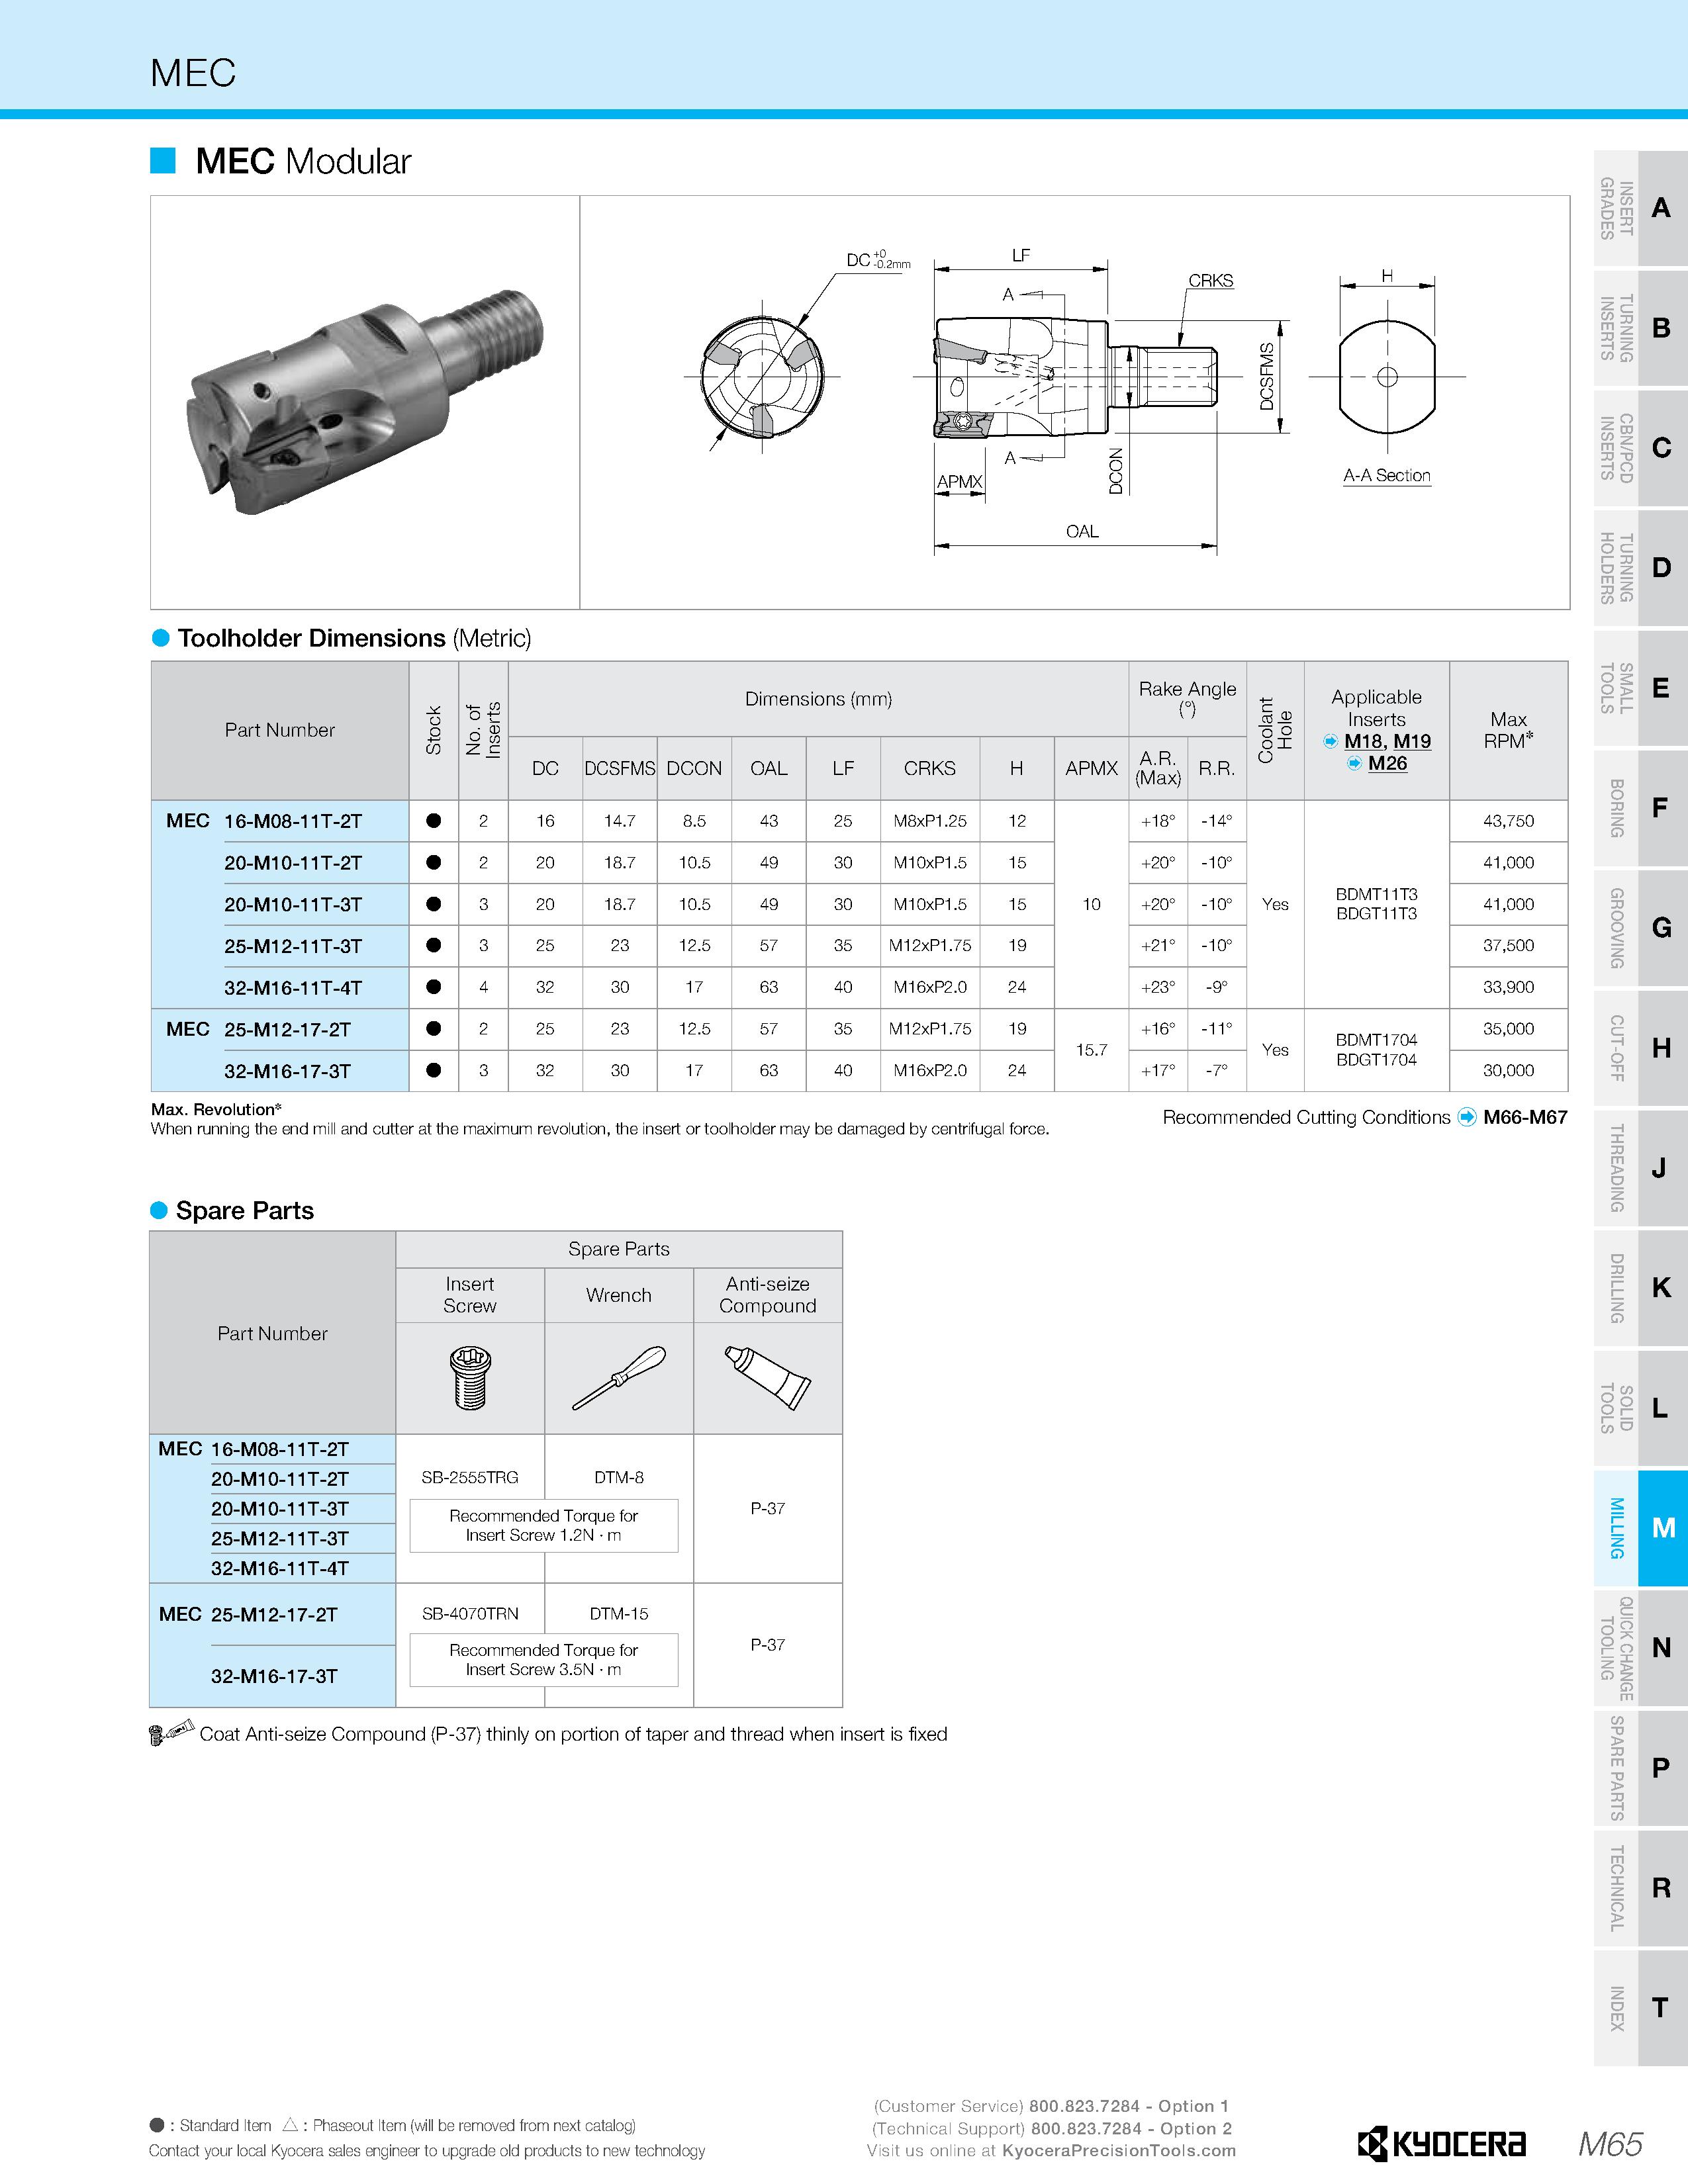The image size is (1688, 2184).
Task: Jump to section J Threading tab
Action: (x=1641, y=1168)
